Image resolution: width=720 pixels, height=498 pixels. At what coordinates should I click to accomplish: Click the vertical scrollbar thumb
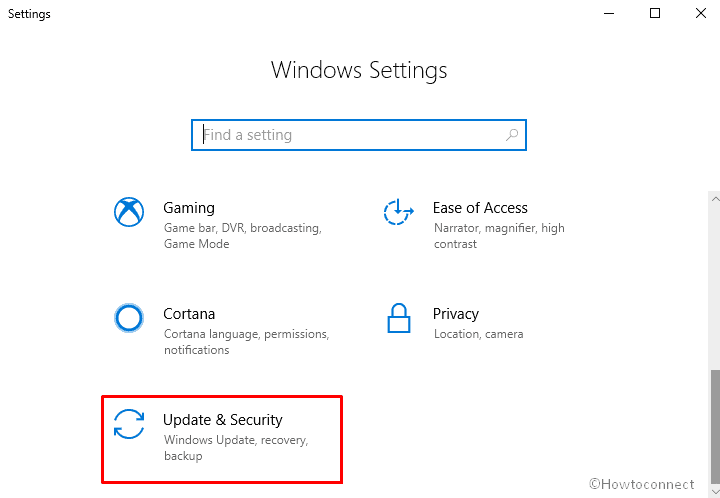point(715,427)
